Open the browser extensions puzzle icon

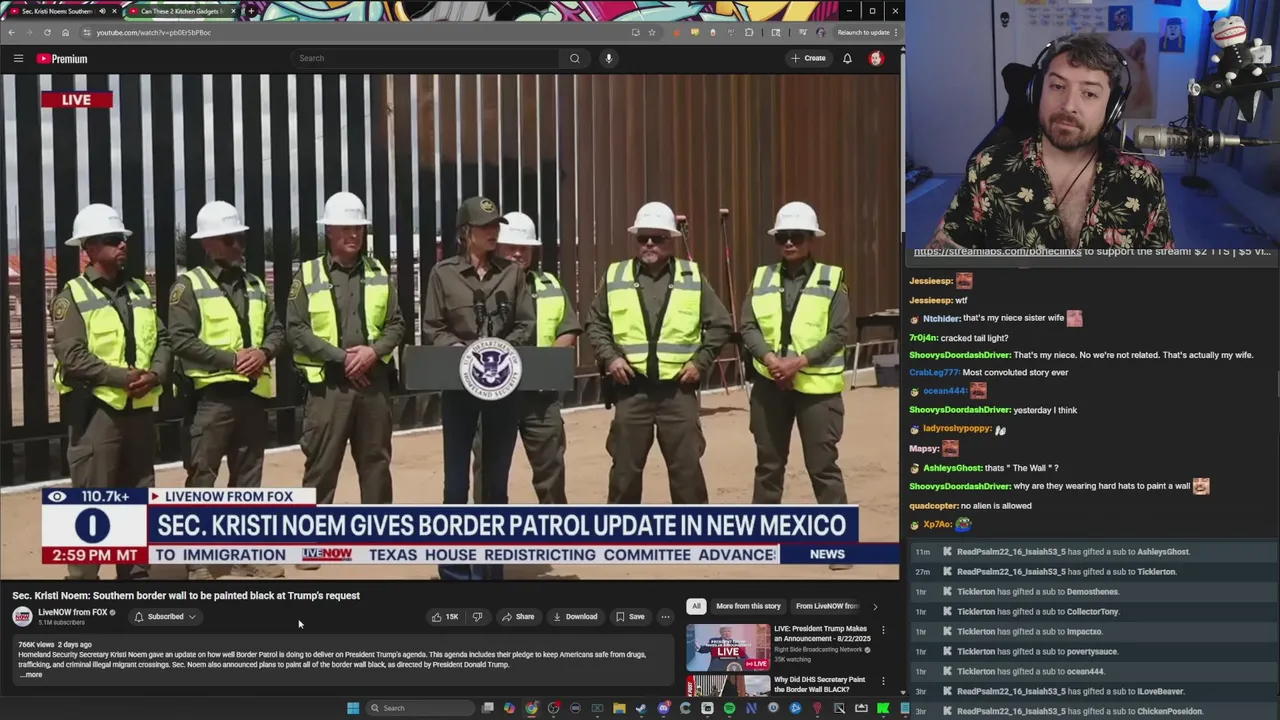click(749, 32)
